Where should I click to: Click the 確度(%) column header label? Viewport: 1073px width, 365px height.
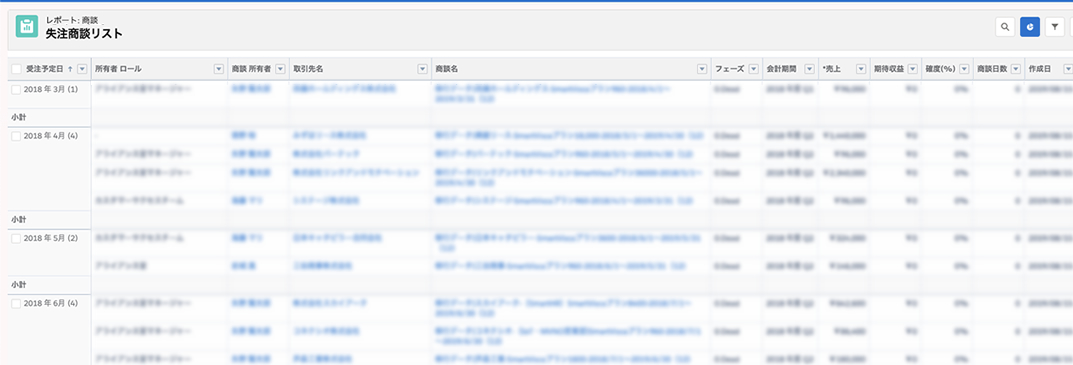(x=940, y=69)
